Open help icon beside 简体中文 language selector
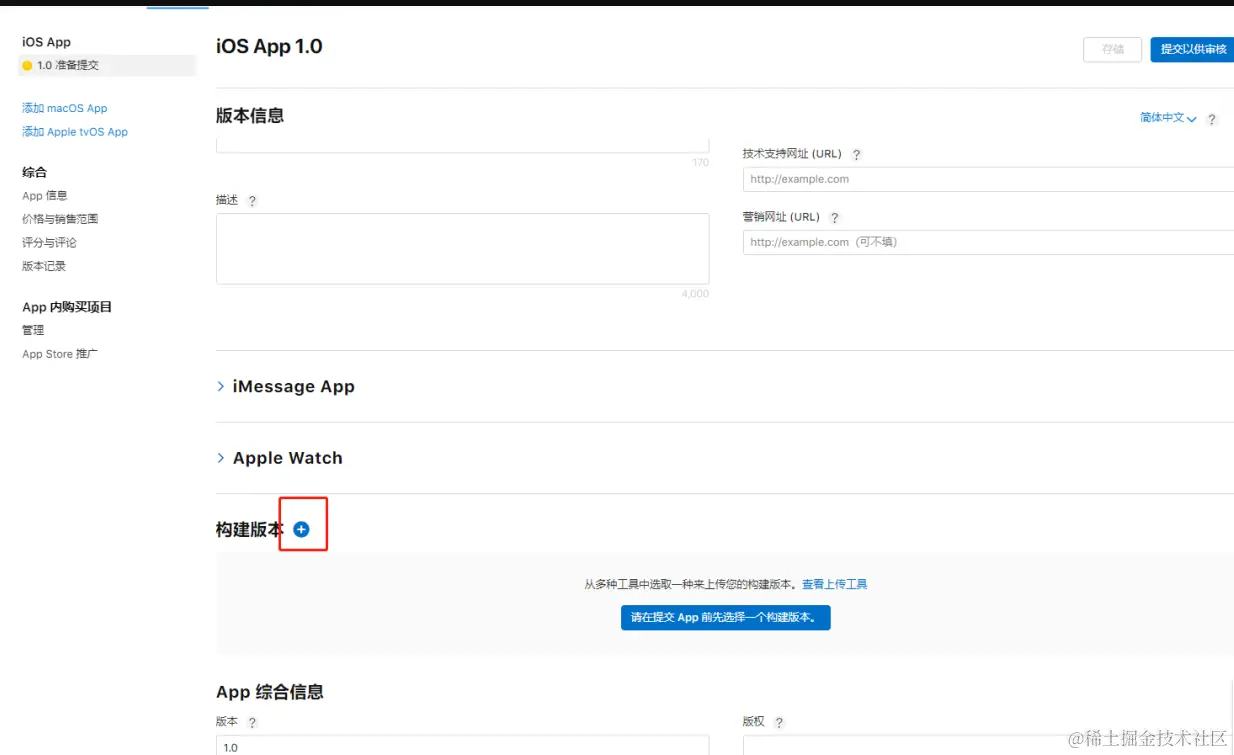 pyautogui.click(x=1211, y=119)
